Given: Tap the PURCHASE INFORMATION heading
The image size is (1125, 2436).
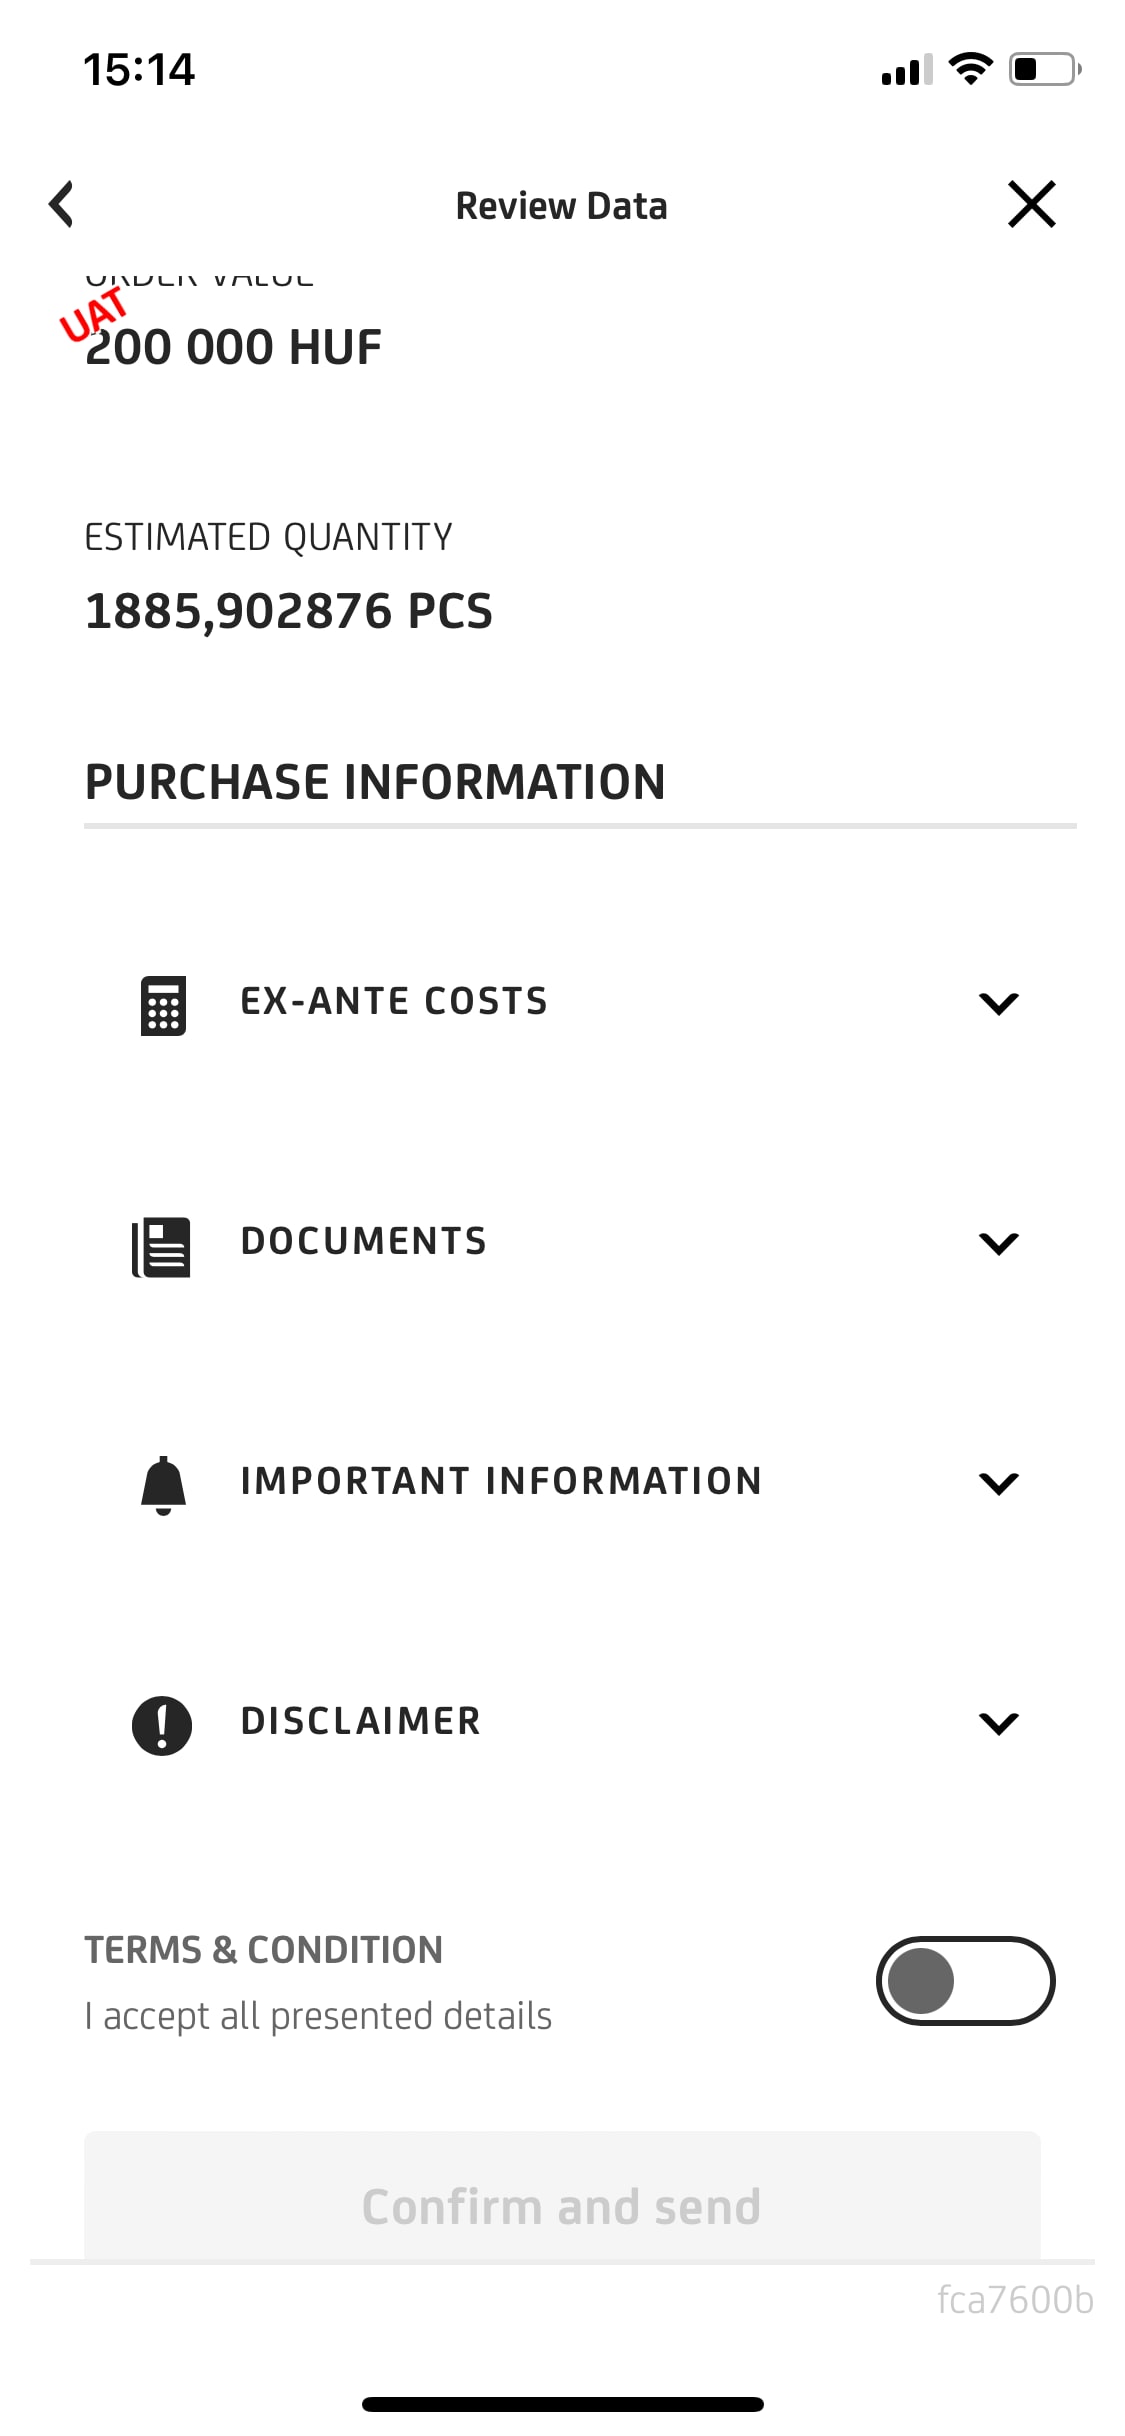Looking at the screenshot, I should 375,782.
